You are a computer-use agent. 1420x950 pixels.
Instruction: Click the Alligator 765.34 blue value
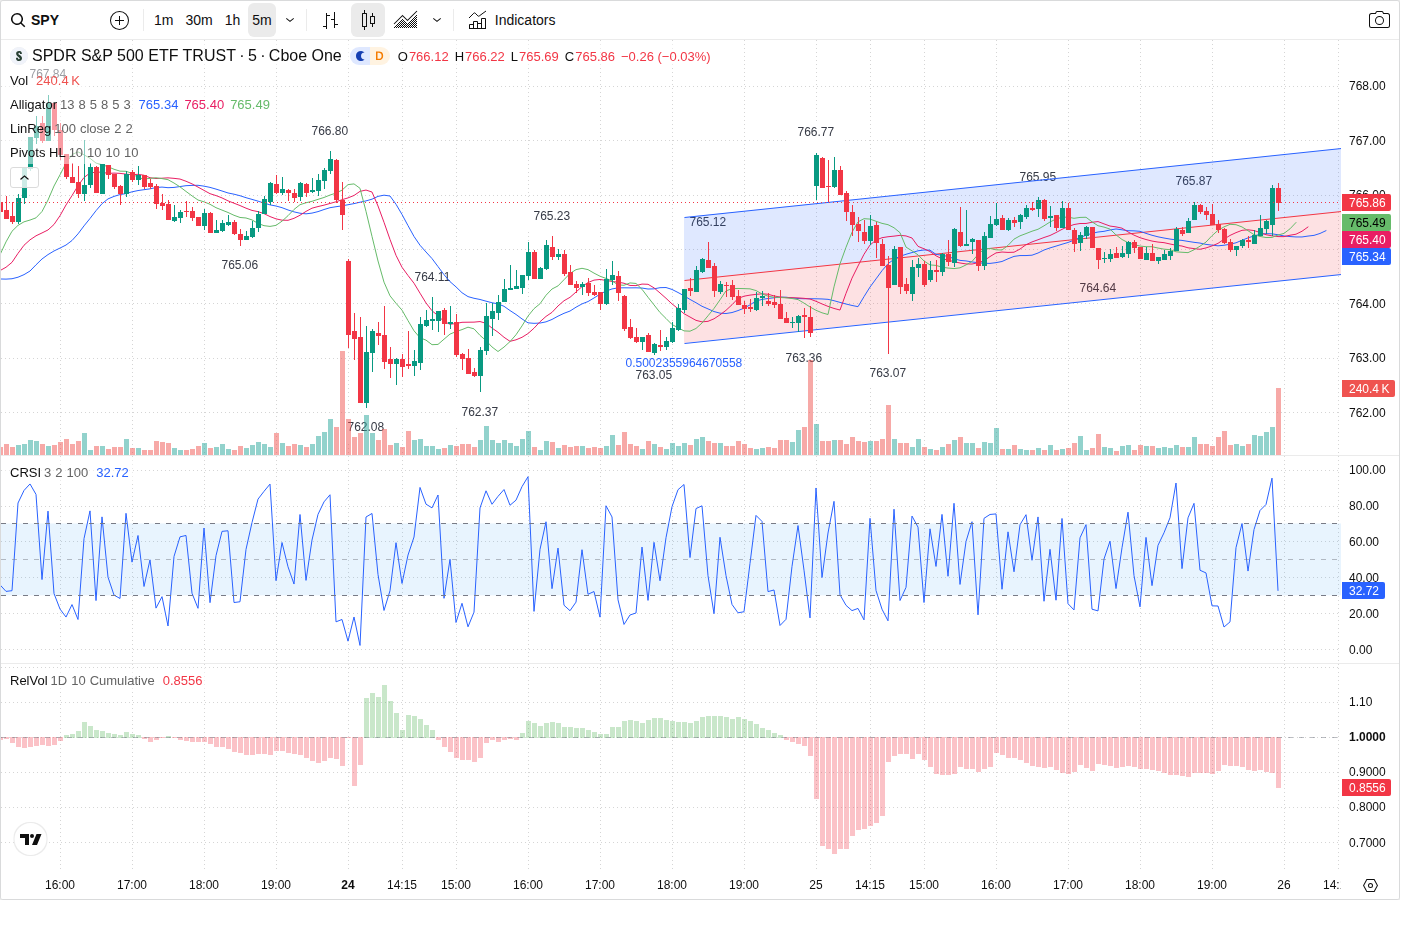158,105
